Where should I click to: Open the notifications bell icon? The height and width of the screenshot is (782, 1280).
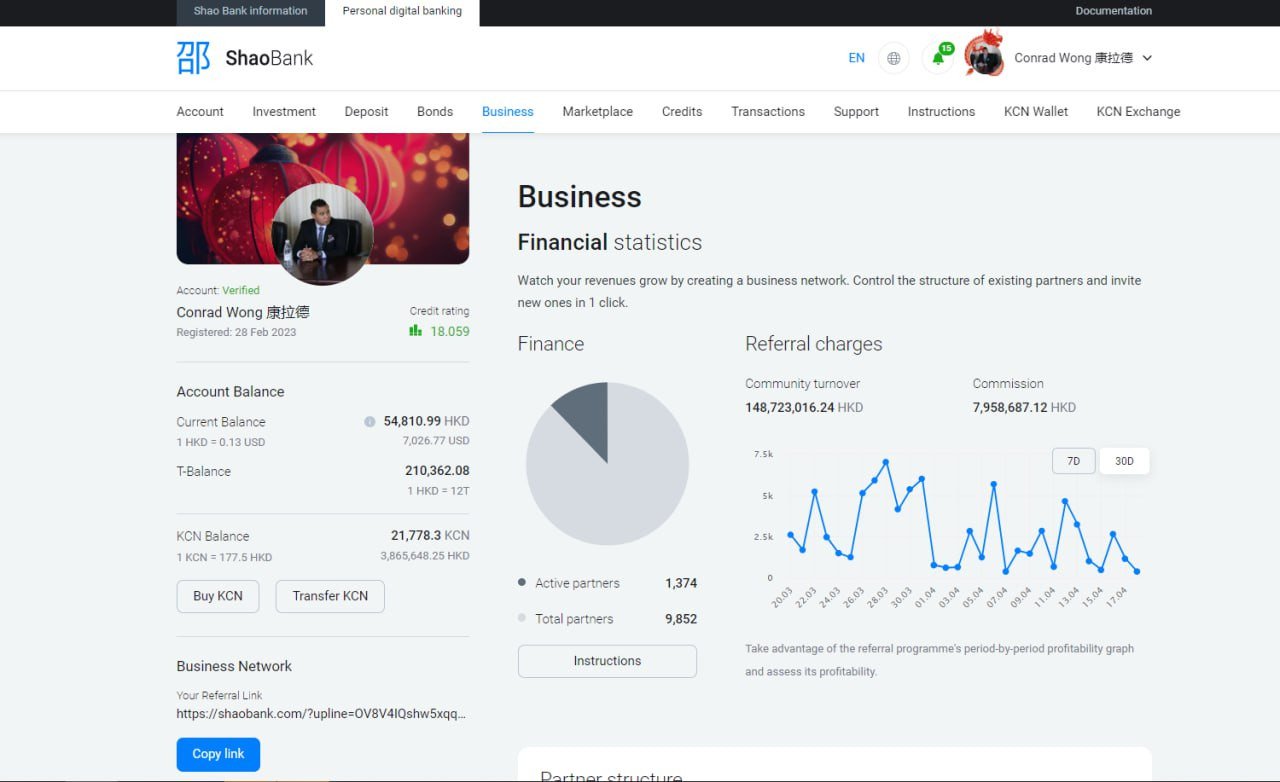tap(938, 58)
